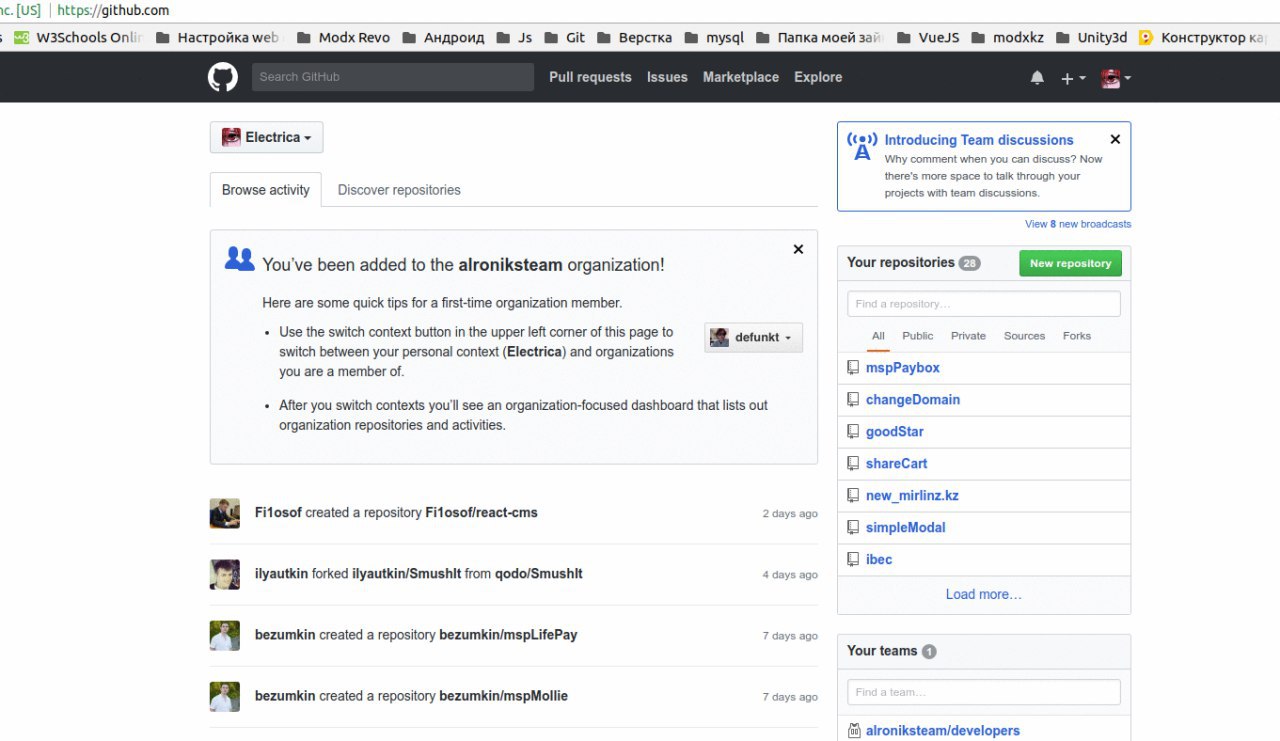Click the ibec repository book icon
The width and height of the screenshot is (1280, 741).
[x=853, y=560]
